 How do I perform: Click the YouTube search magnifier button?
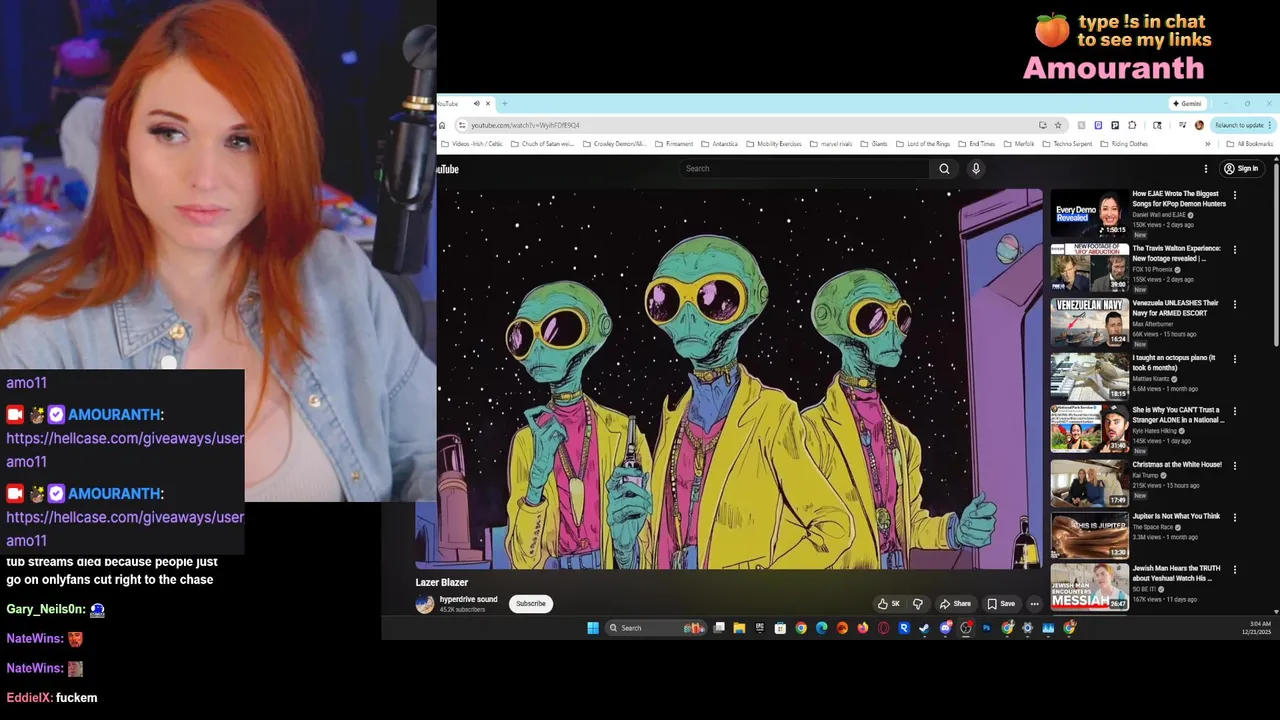[944, 169]
